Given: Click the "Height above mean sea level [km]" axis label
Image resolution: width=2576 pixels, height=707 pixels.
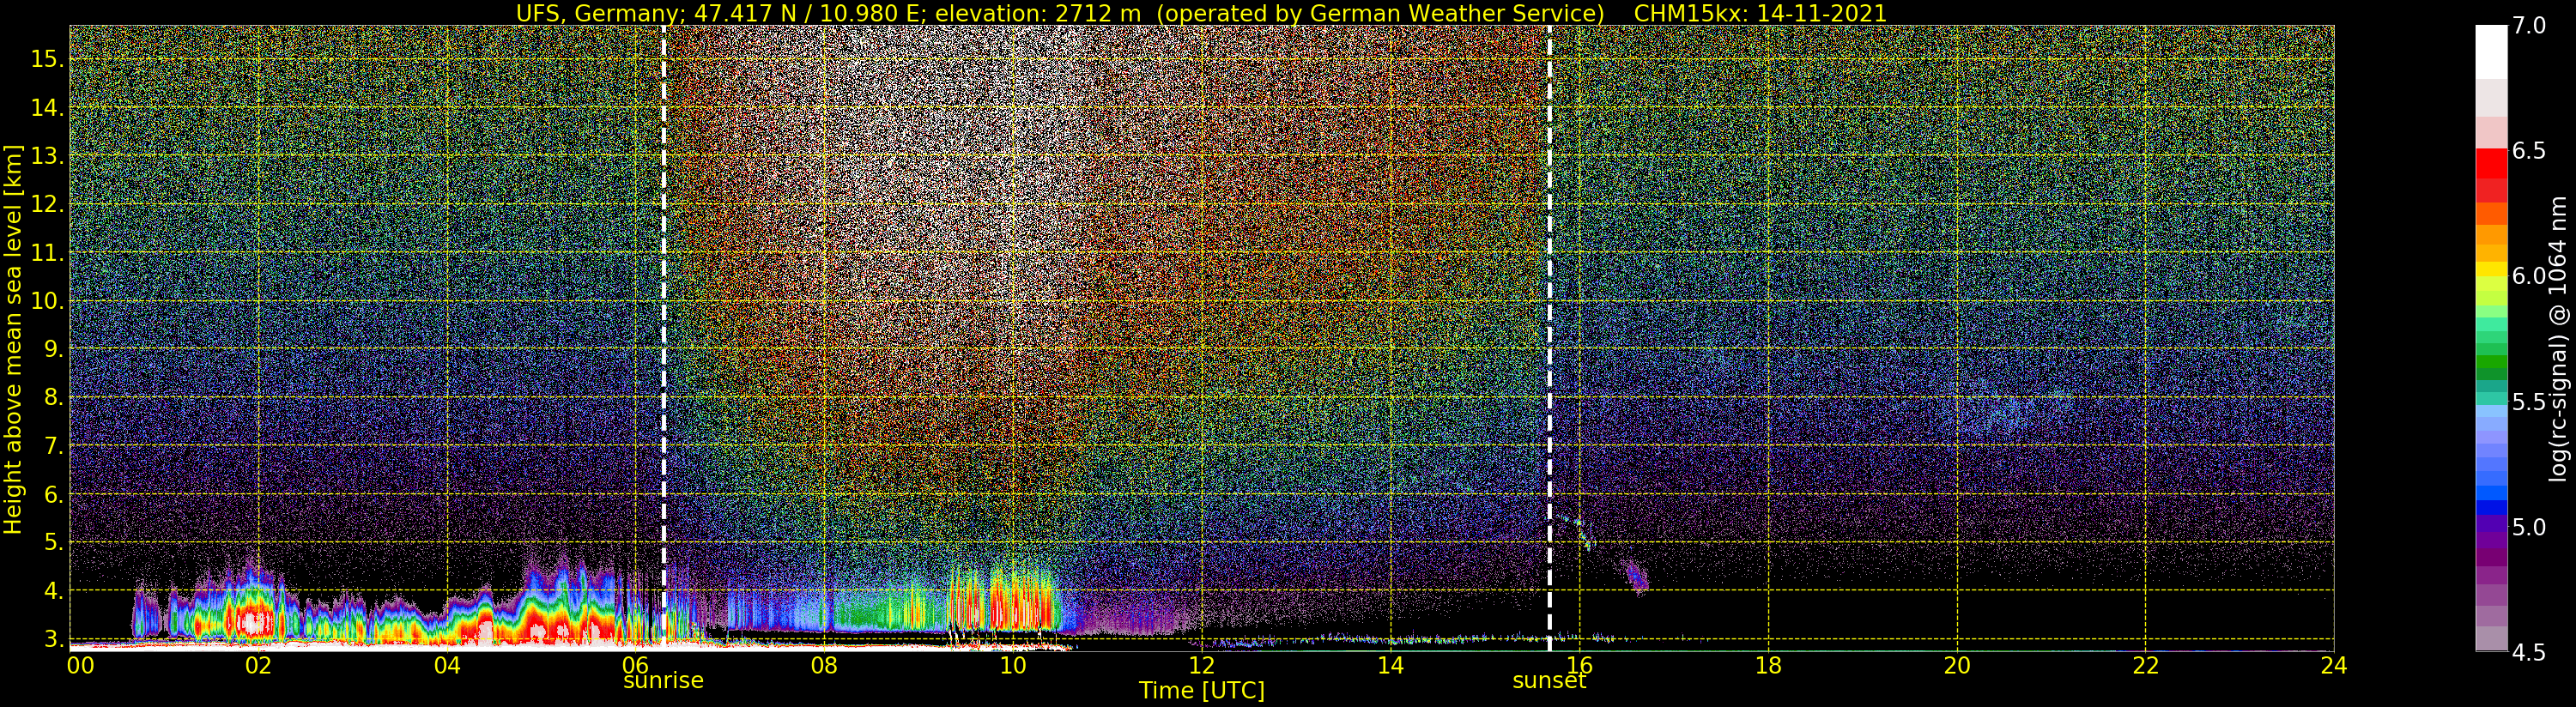Looking at the screenshot, I should coord(13,340).
